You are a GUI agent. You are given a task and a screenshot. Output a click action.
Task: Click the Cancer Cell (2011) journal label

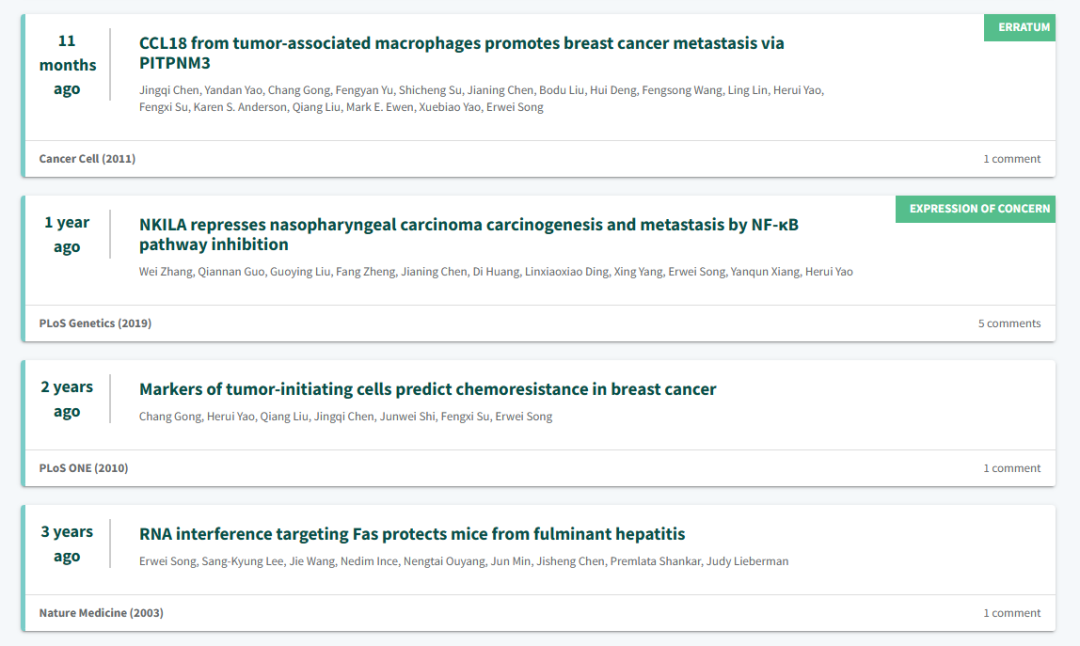point(87,159)
